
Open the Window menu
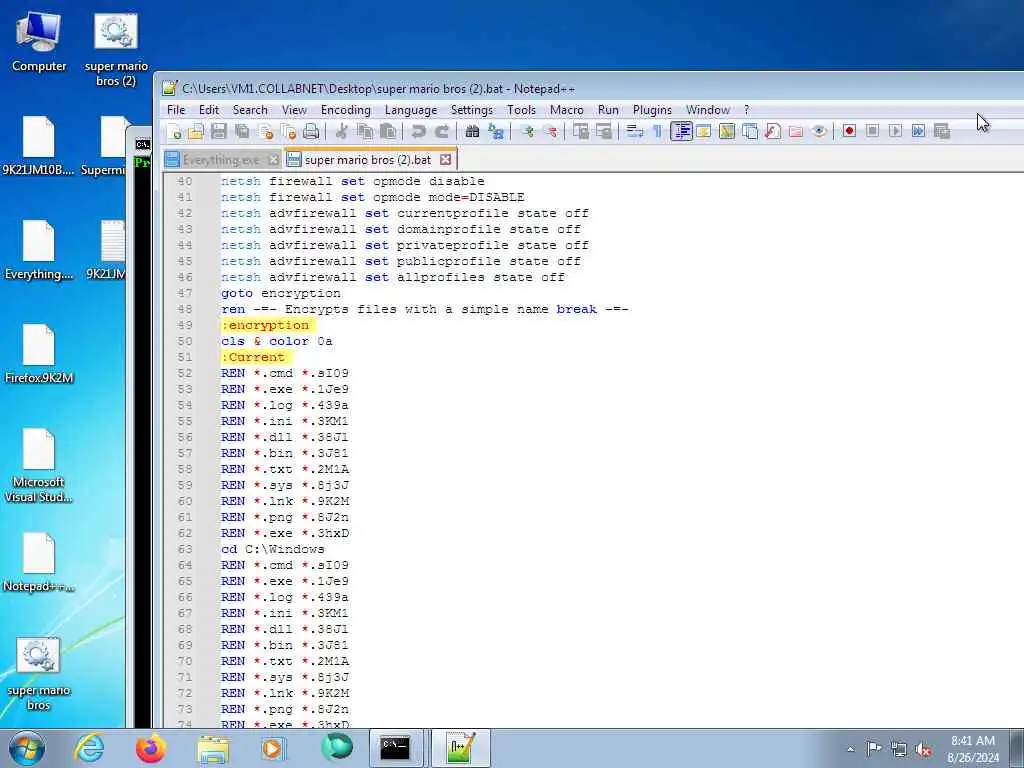[x=708, y=110]
